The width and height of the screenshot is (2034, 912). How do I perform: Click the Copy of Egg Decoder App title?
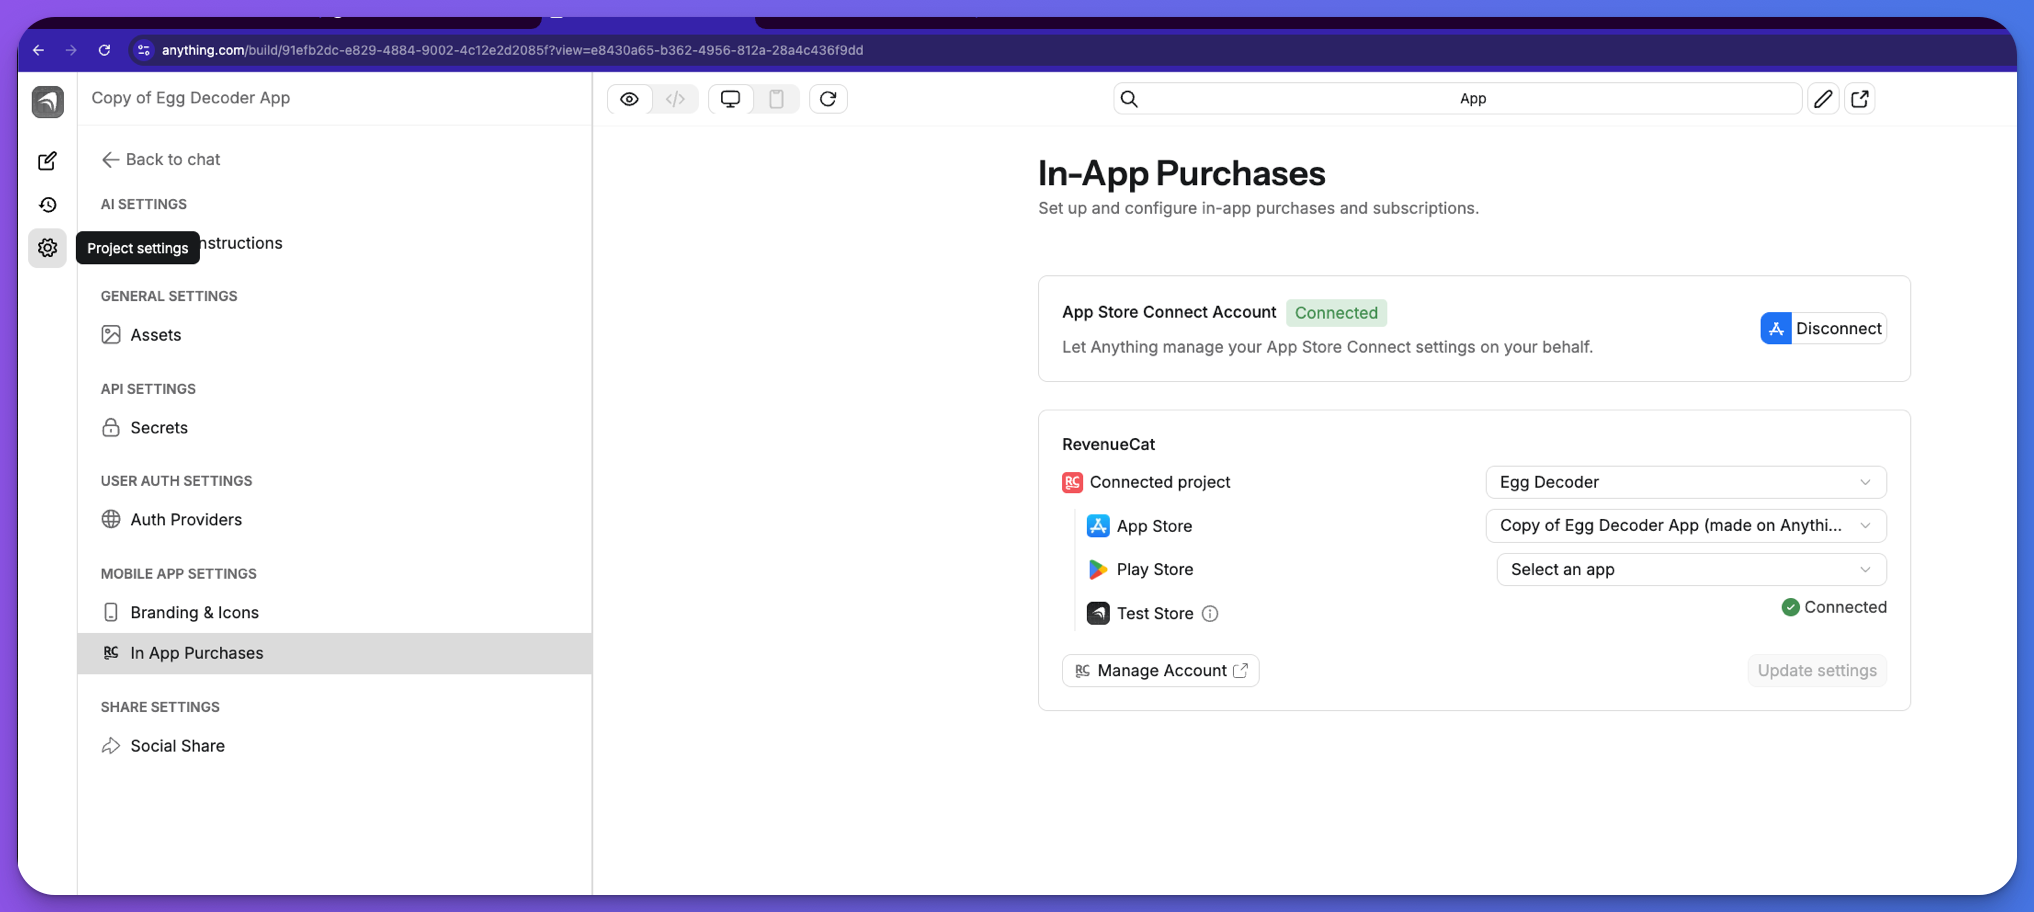191,98
